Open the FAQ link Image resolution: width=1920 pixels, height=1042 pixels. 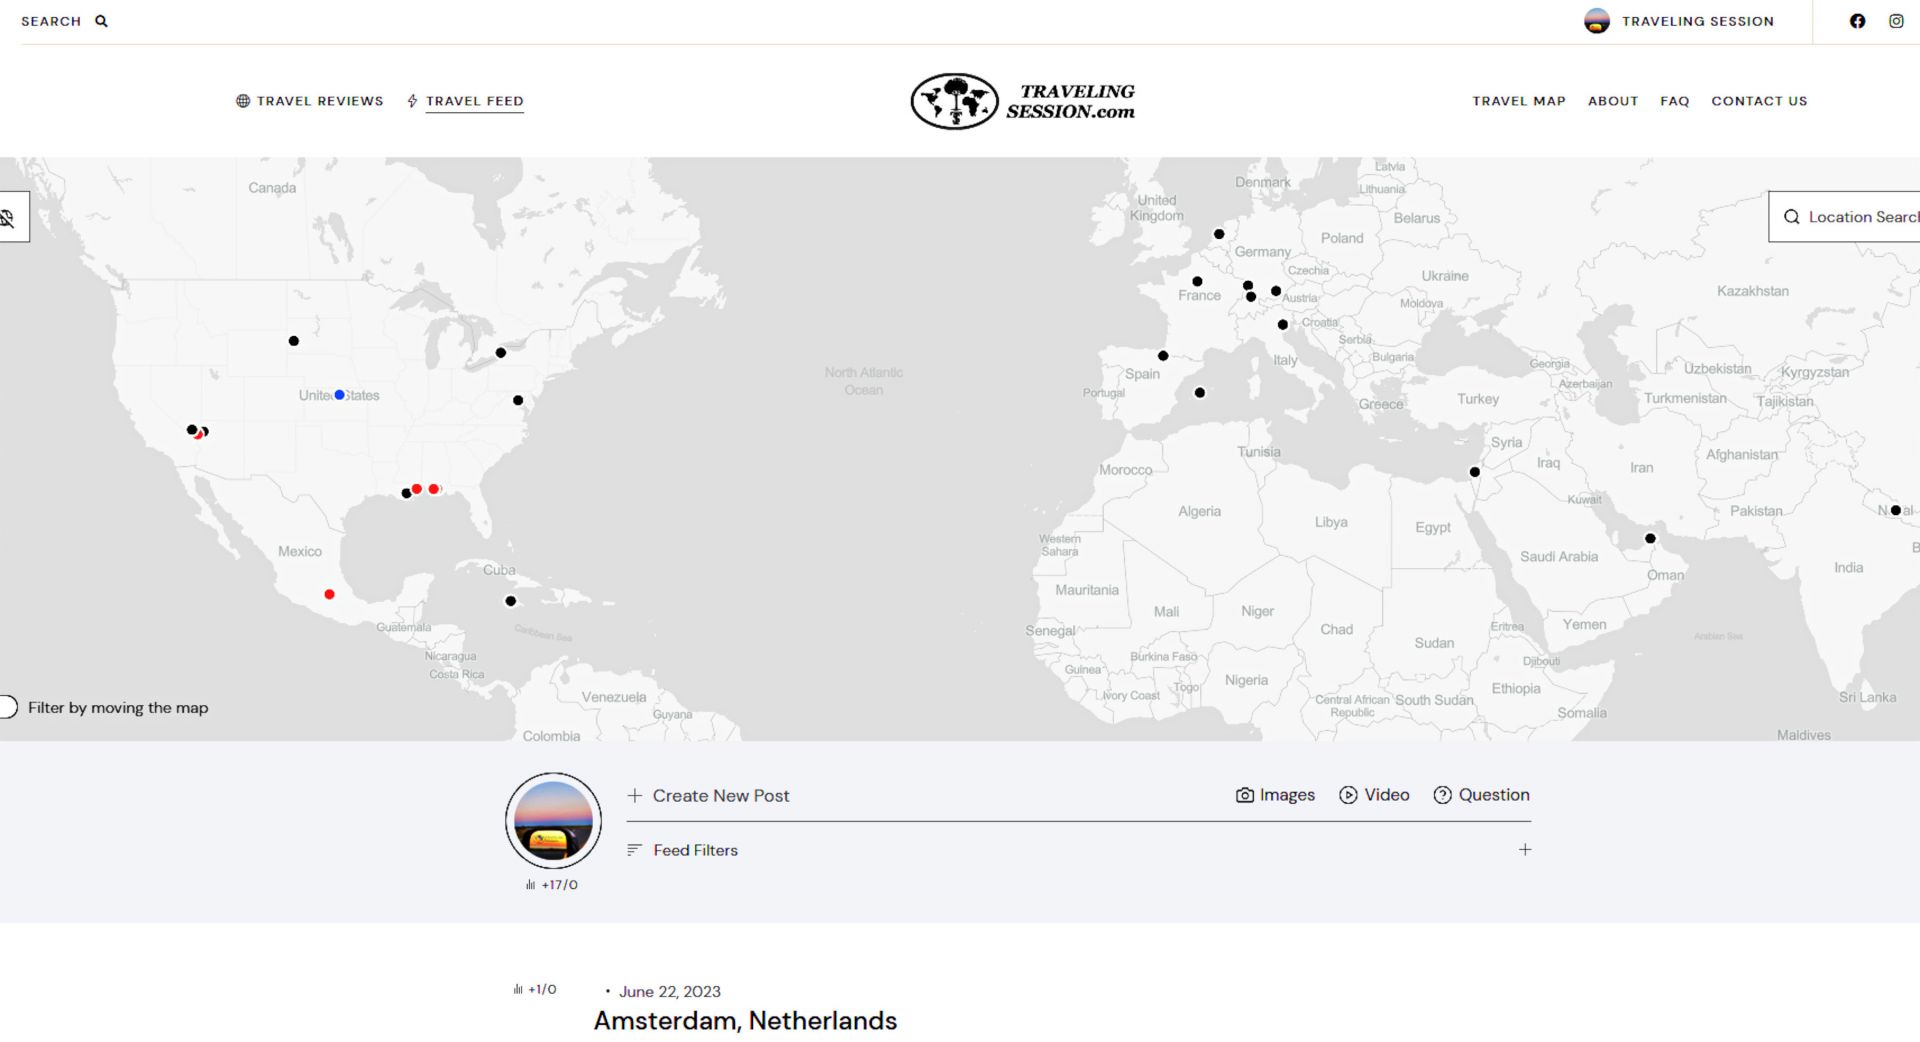(1674, 101)
